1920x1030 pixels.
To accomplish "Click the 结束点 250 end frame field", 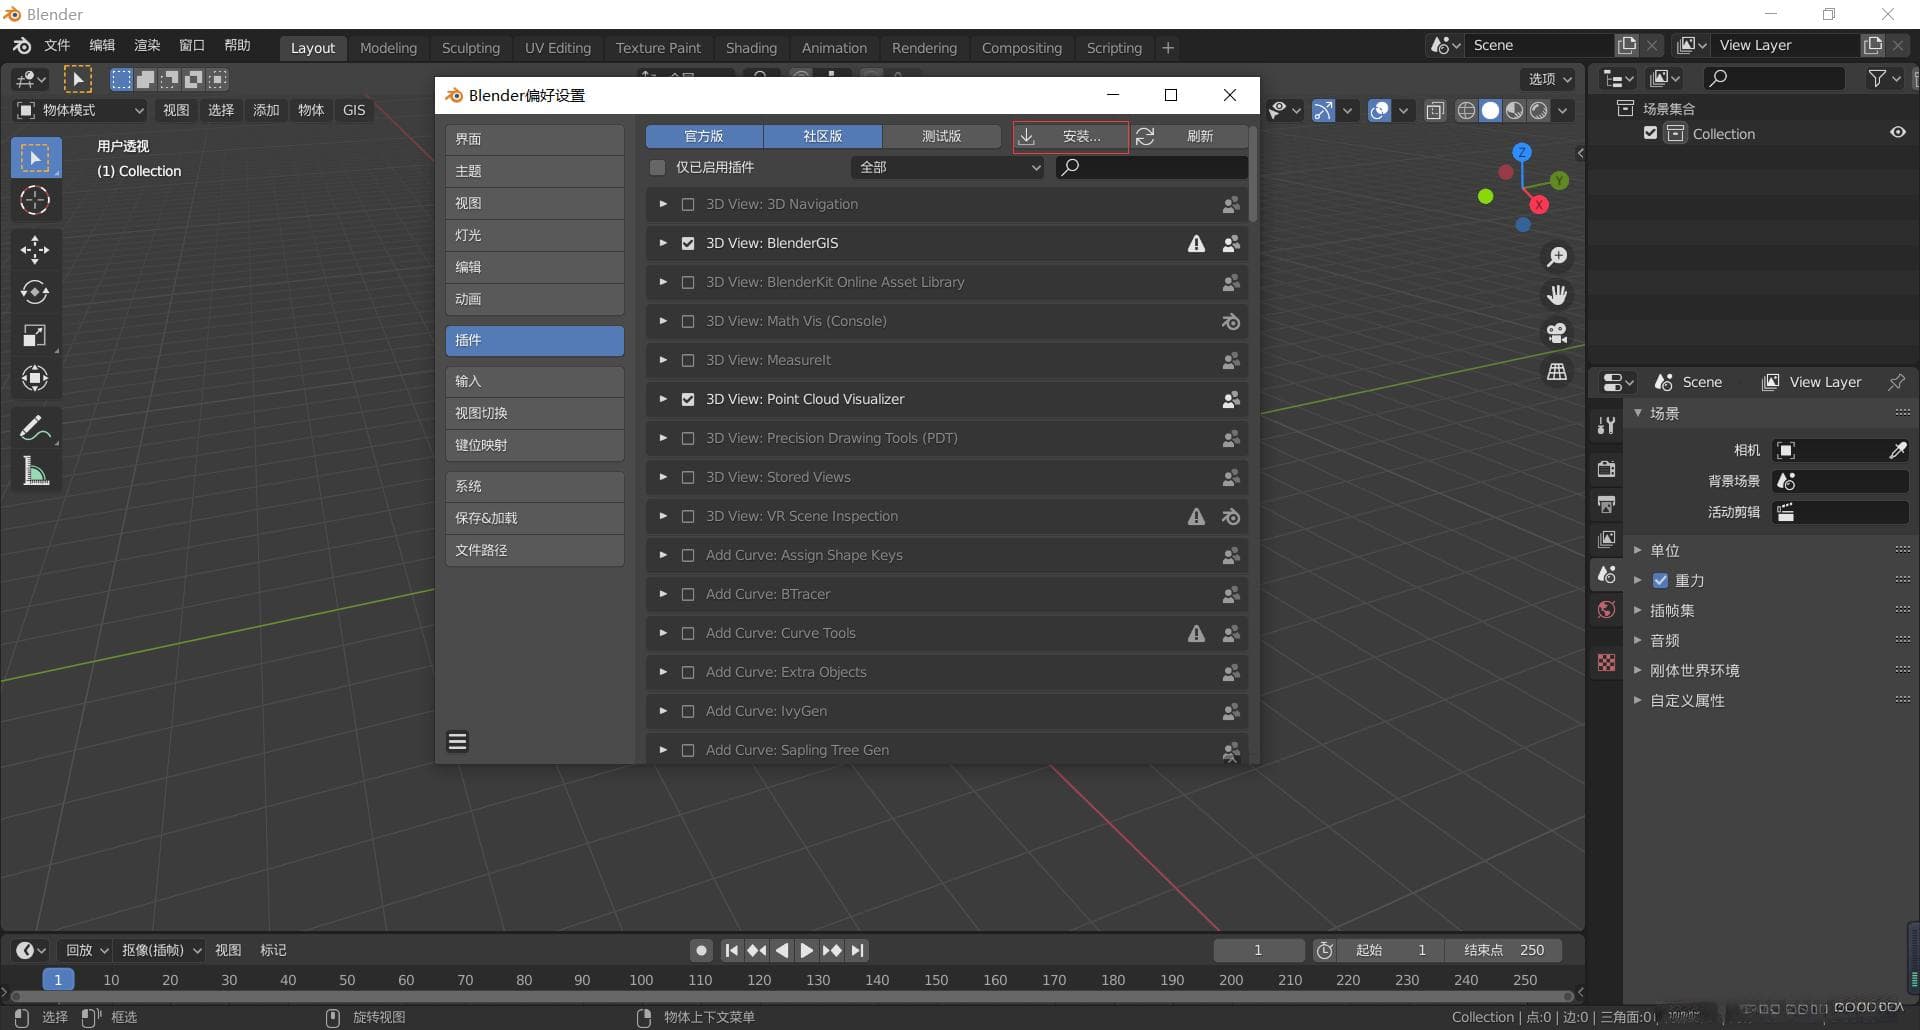I will pos(1502,950).
